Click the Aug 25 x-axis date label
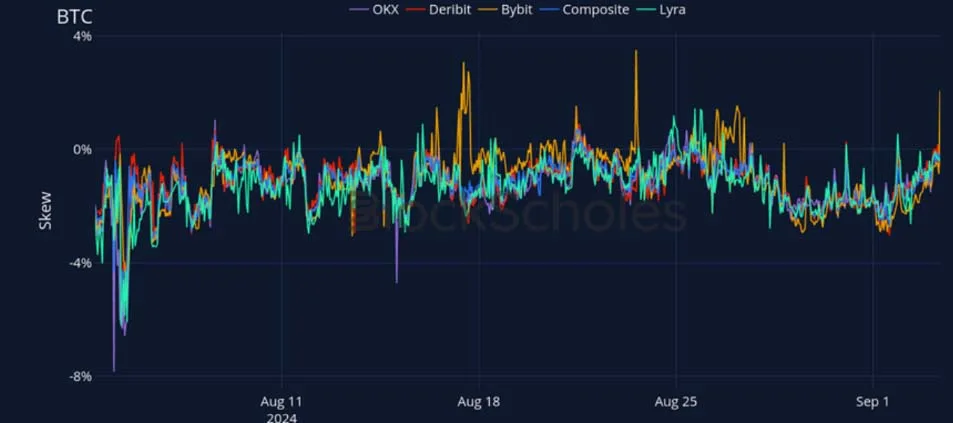The image size is (953, 423). click(676, 402)
